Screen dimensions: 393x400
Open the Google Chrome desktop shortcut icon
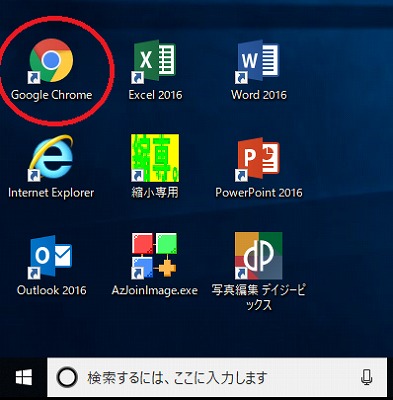(51, 60)
